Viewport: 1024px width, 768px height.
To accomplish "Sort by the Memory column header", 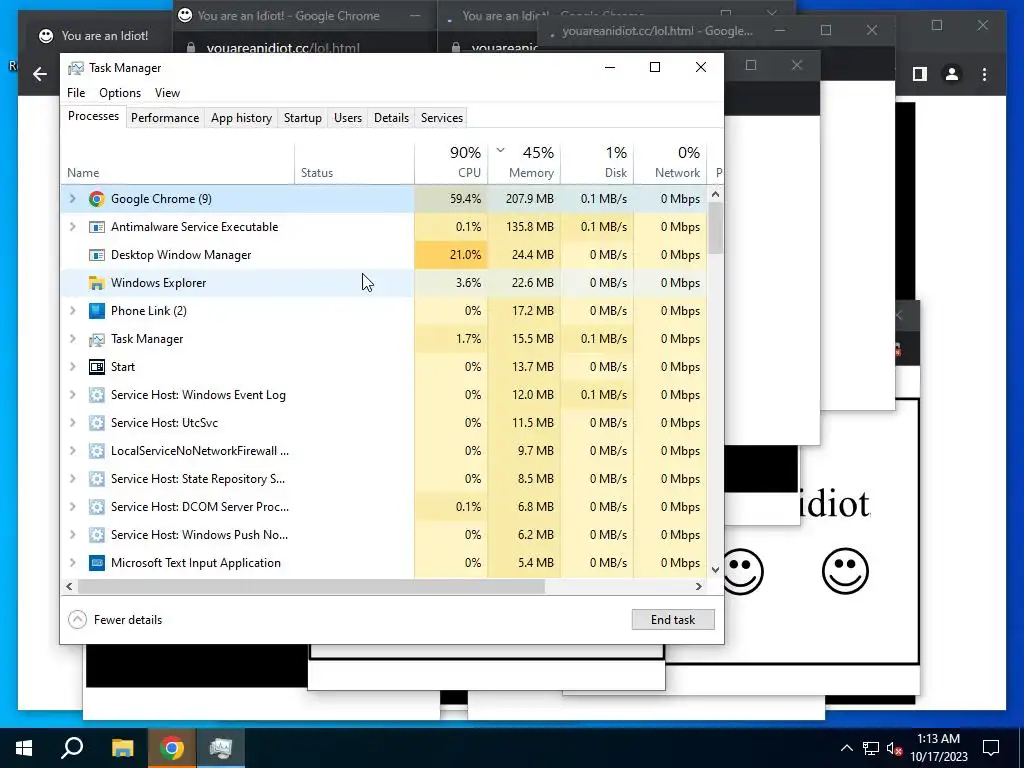I will [524, 161].
